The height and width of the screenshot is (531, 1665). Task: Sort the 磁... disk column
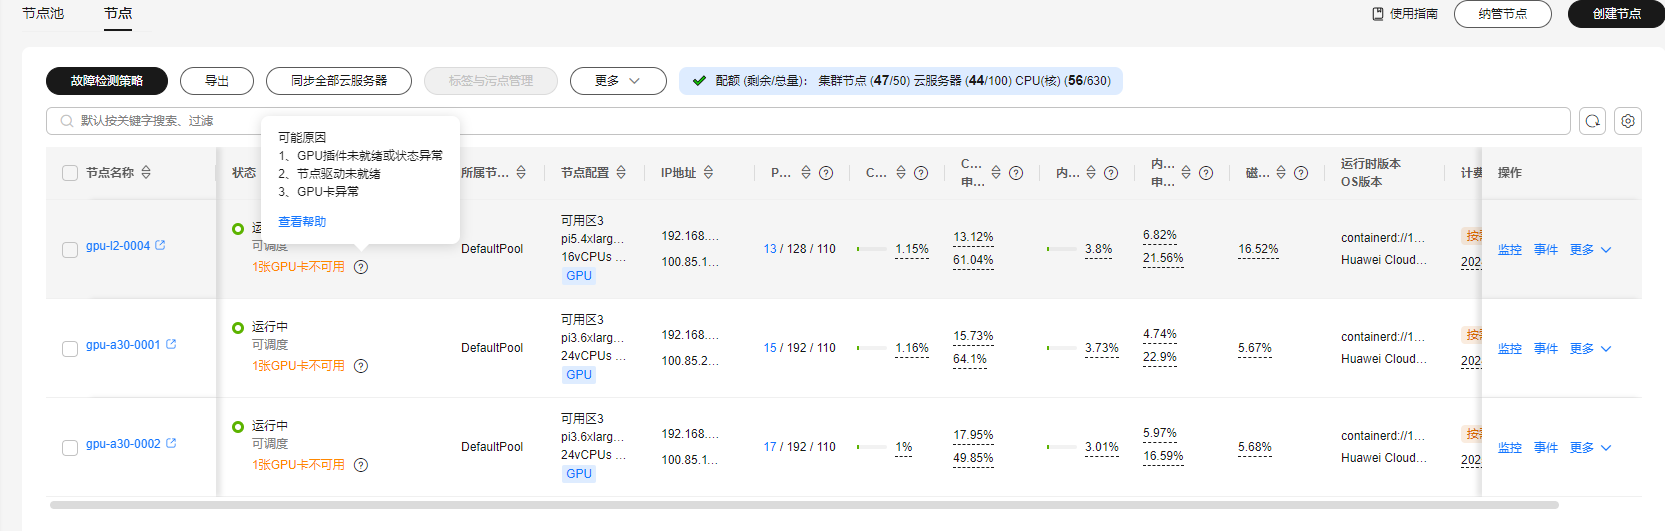pos(1281,173)
